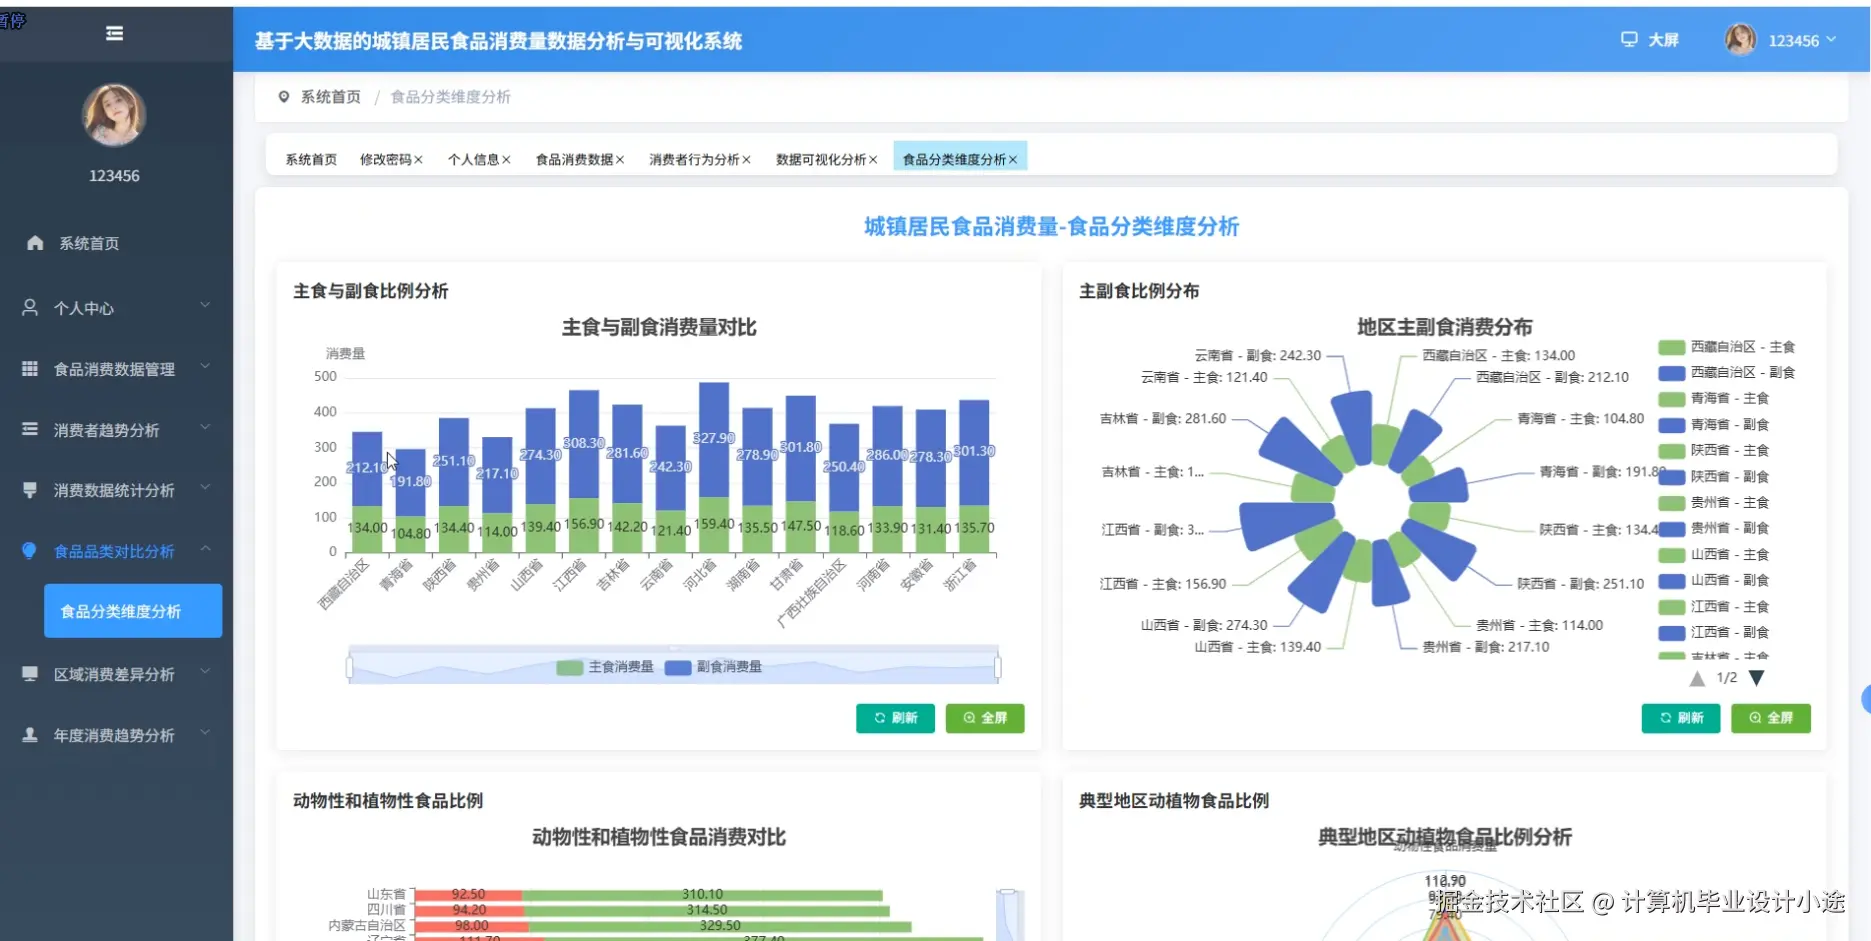Go to previous legend page arrow
The image size is (1871, 941).
(1697, 678)
